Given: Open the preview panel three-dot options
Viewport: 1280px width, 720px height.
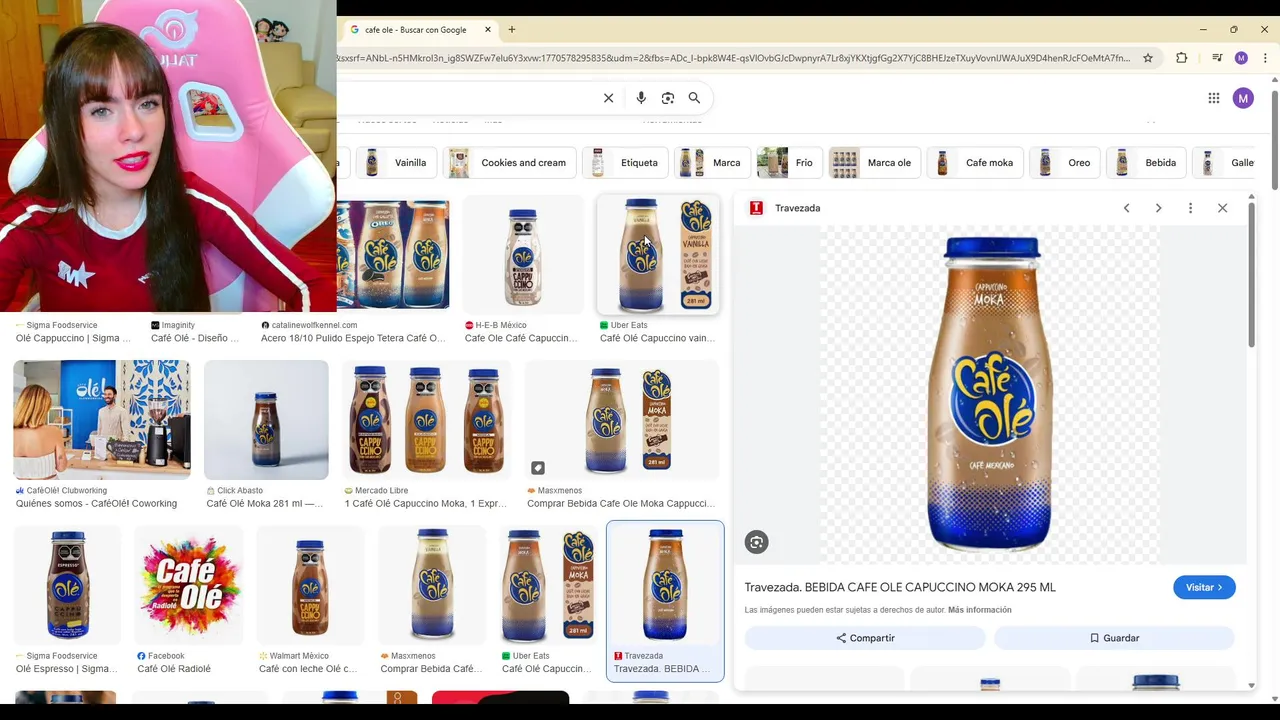Looking at the screenshot, I should coord(1190,208).
